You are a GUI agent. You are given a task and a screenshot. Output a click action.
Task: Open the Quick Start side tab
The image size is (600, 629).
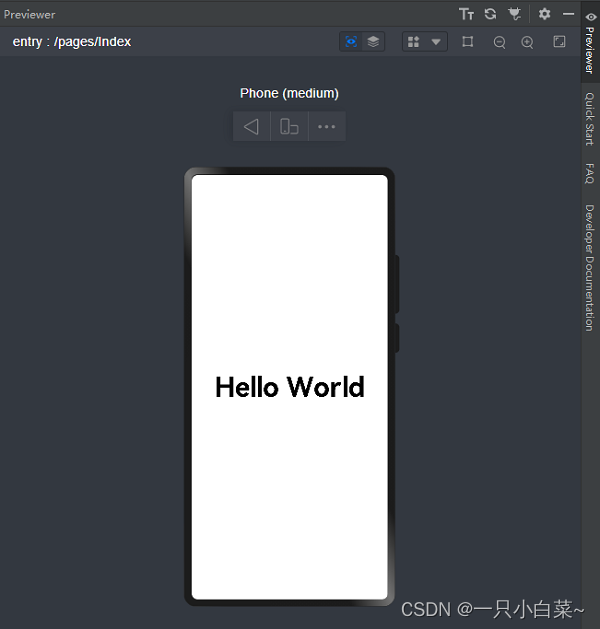click(x=590, y=119)
